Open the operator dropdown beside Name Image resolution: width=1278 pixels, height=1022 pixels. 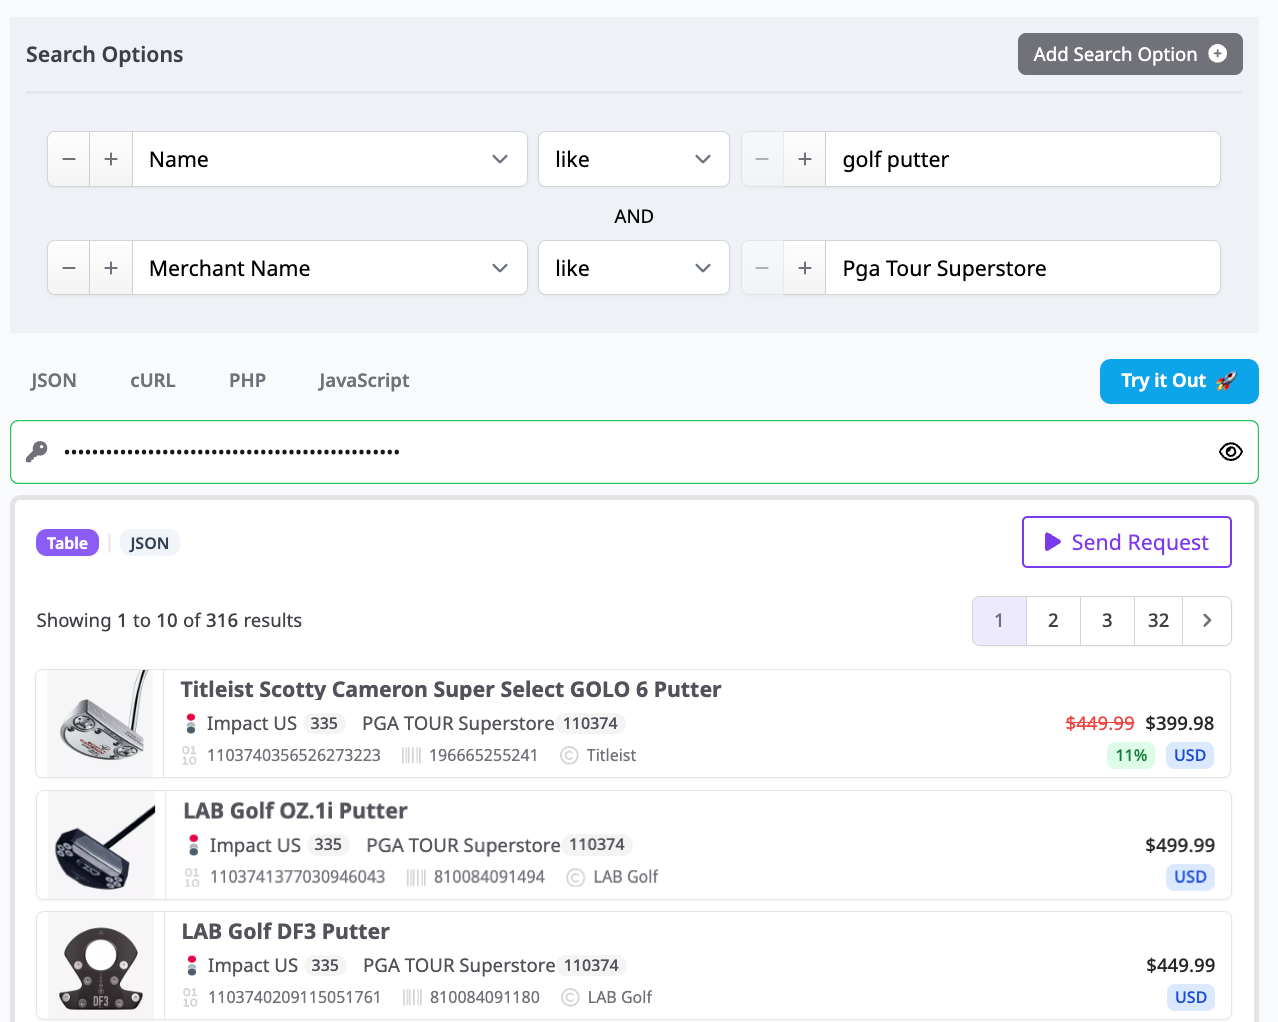pyautogui.click(x=634, y=159)
